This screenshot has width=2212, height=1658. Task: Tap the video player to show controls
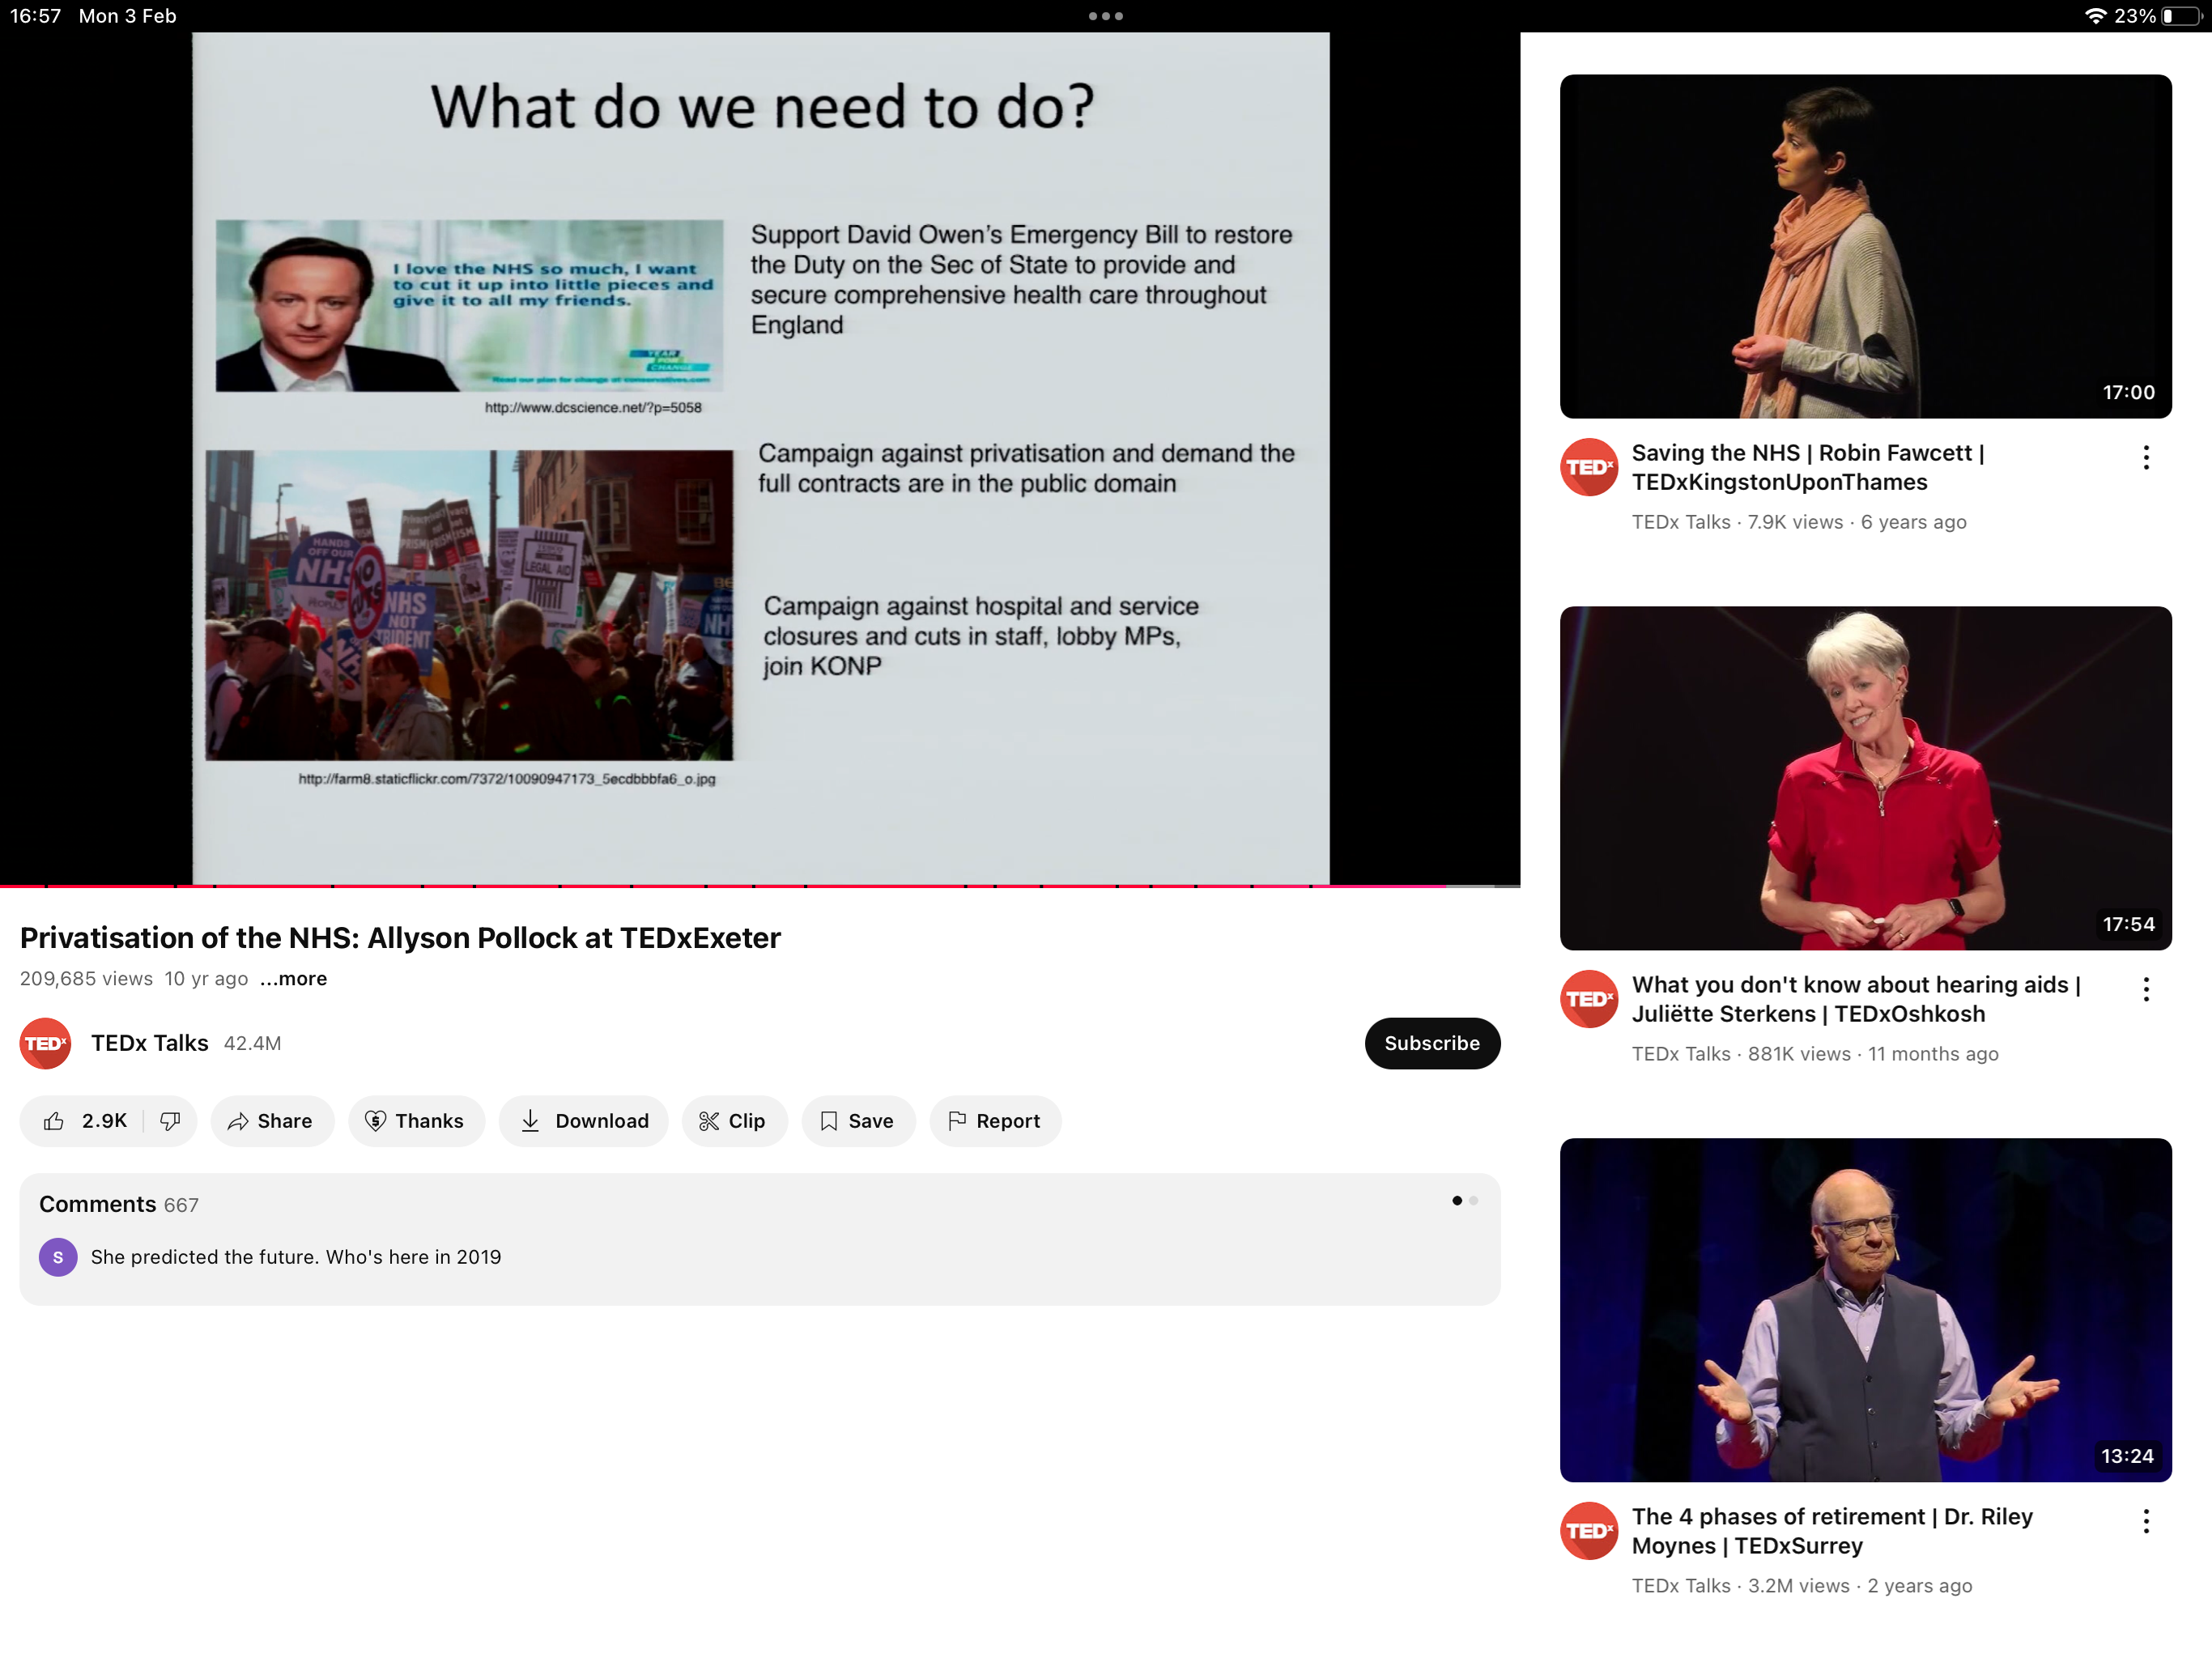tap(760, 458)
